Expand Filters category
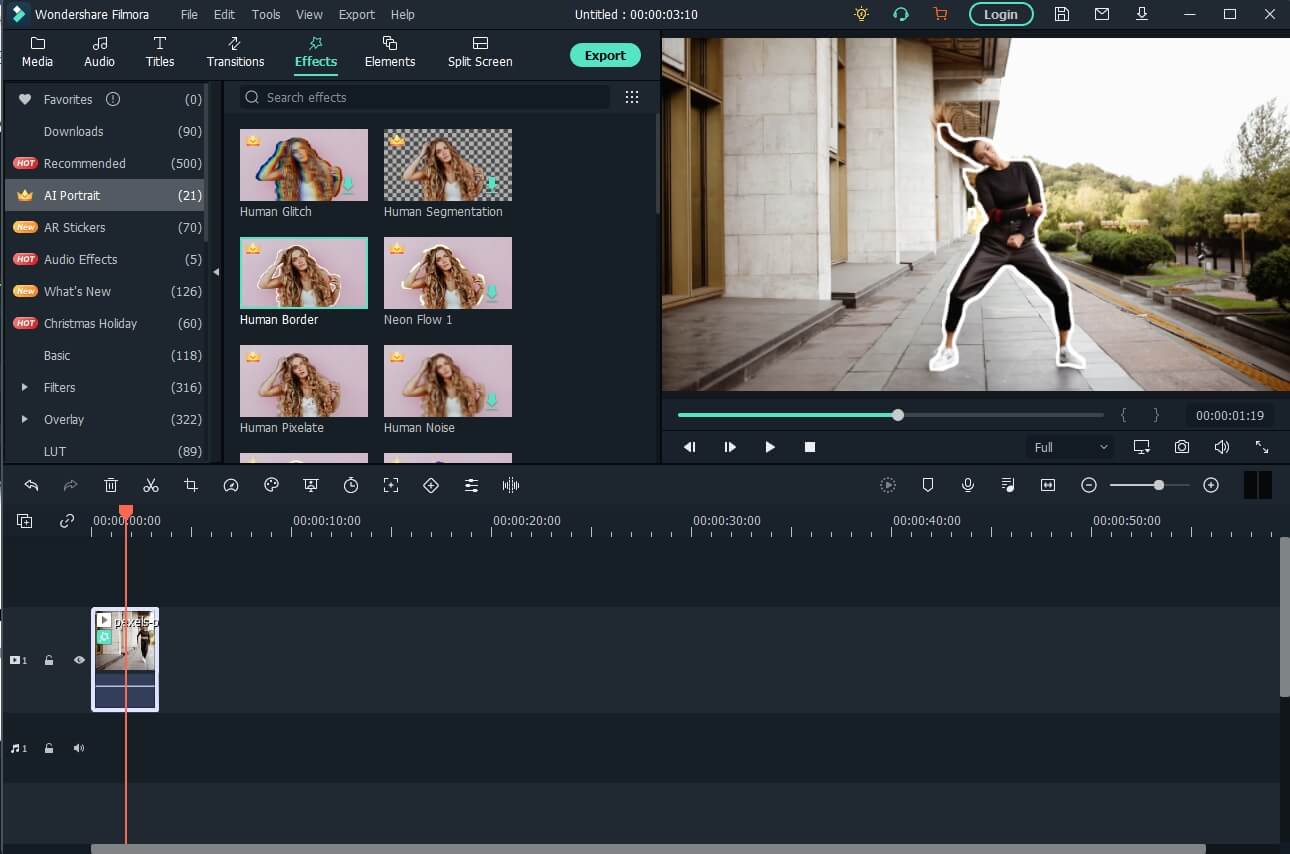This screenshot has height=854, width=1290. pos(25,387)
